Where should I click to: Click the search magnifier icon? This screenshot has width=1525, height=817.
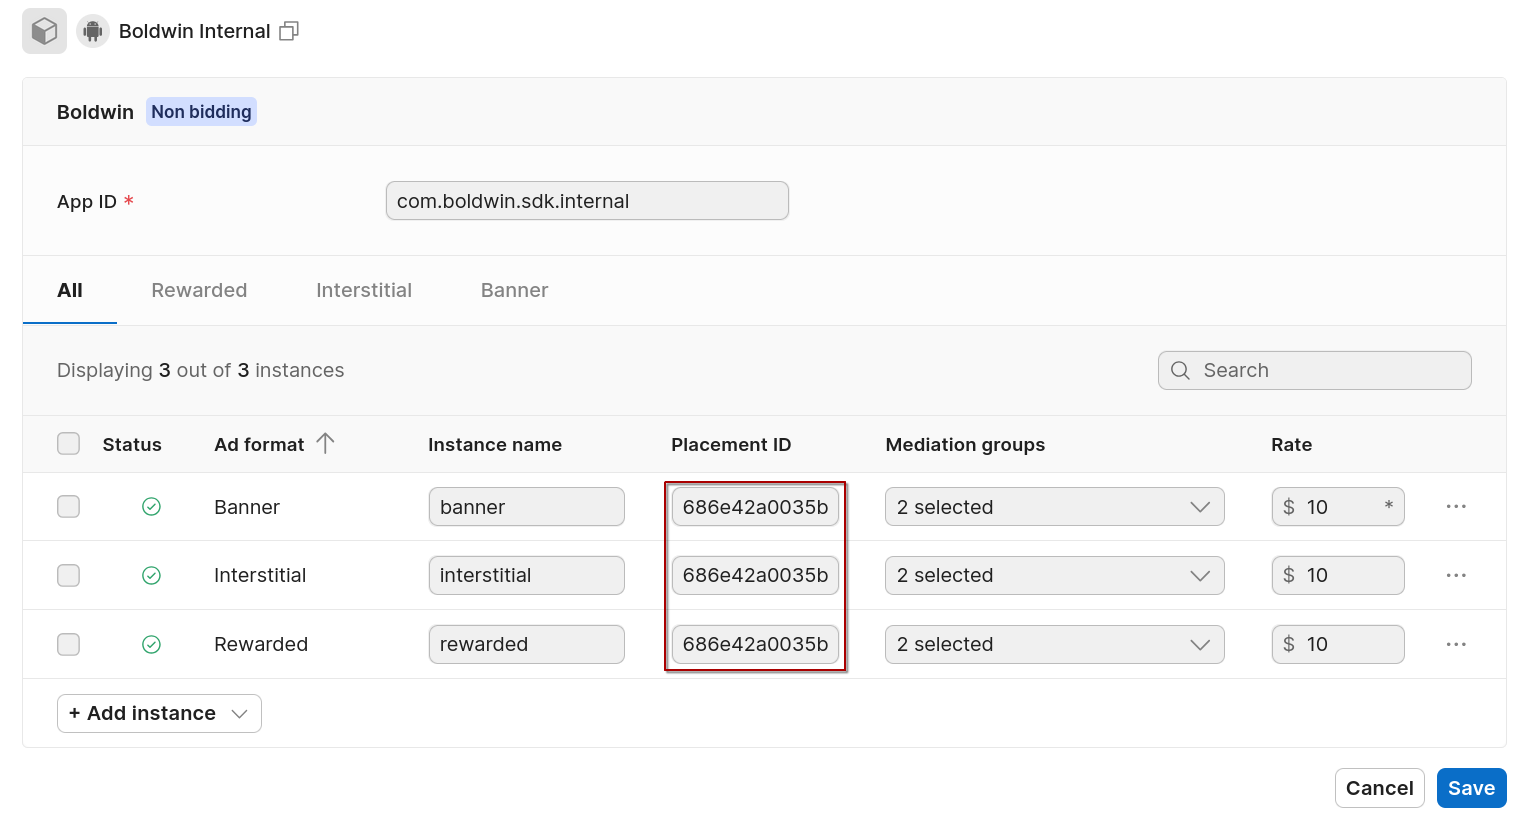tap(1180, 370)
